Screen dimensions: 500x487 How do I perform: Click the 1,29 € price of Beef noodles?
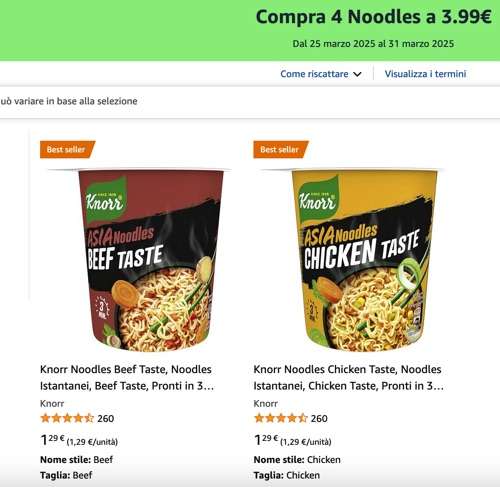point(52,440)
